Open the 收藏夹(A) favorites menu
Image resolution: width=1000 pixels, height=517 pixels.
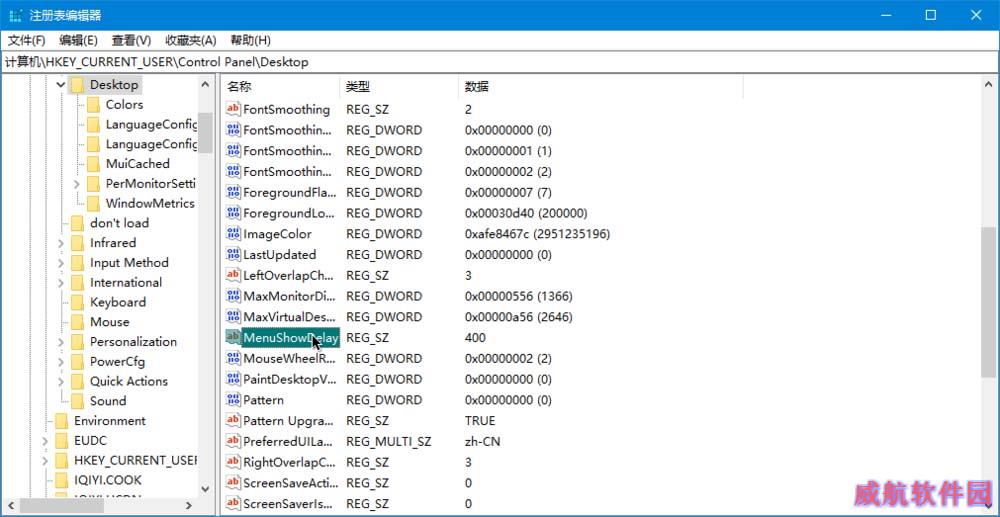(190, 40)
